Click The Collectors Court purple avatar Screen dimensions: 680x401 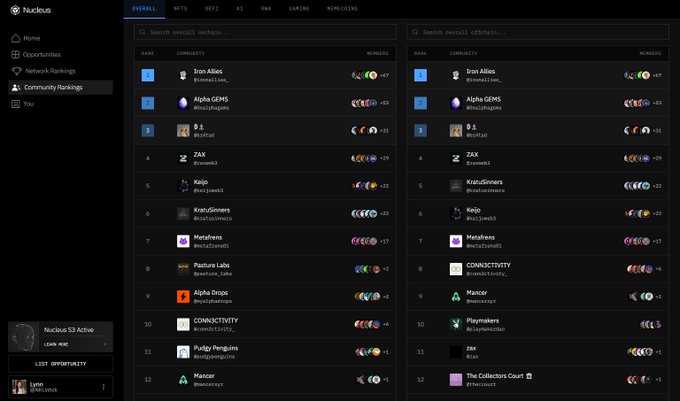pos(456,380)
